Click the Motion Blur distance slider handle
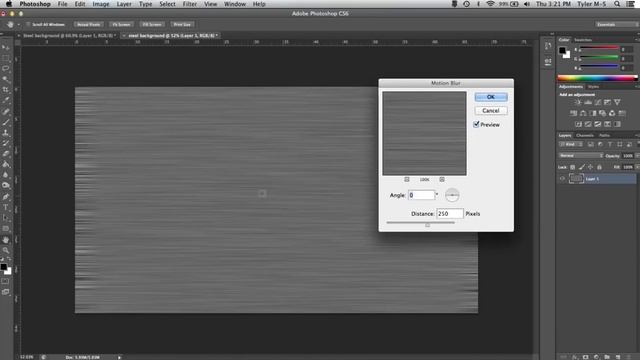Screen dimensions: 640x360 pyautogui.click(x=427, y=225)
